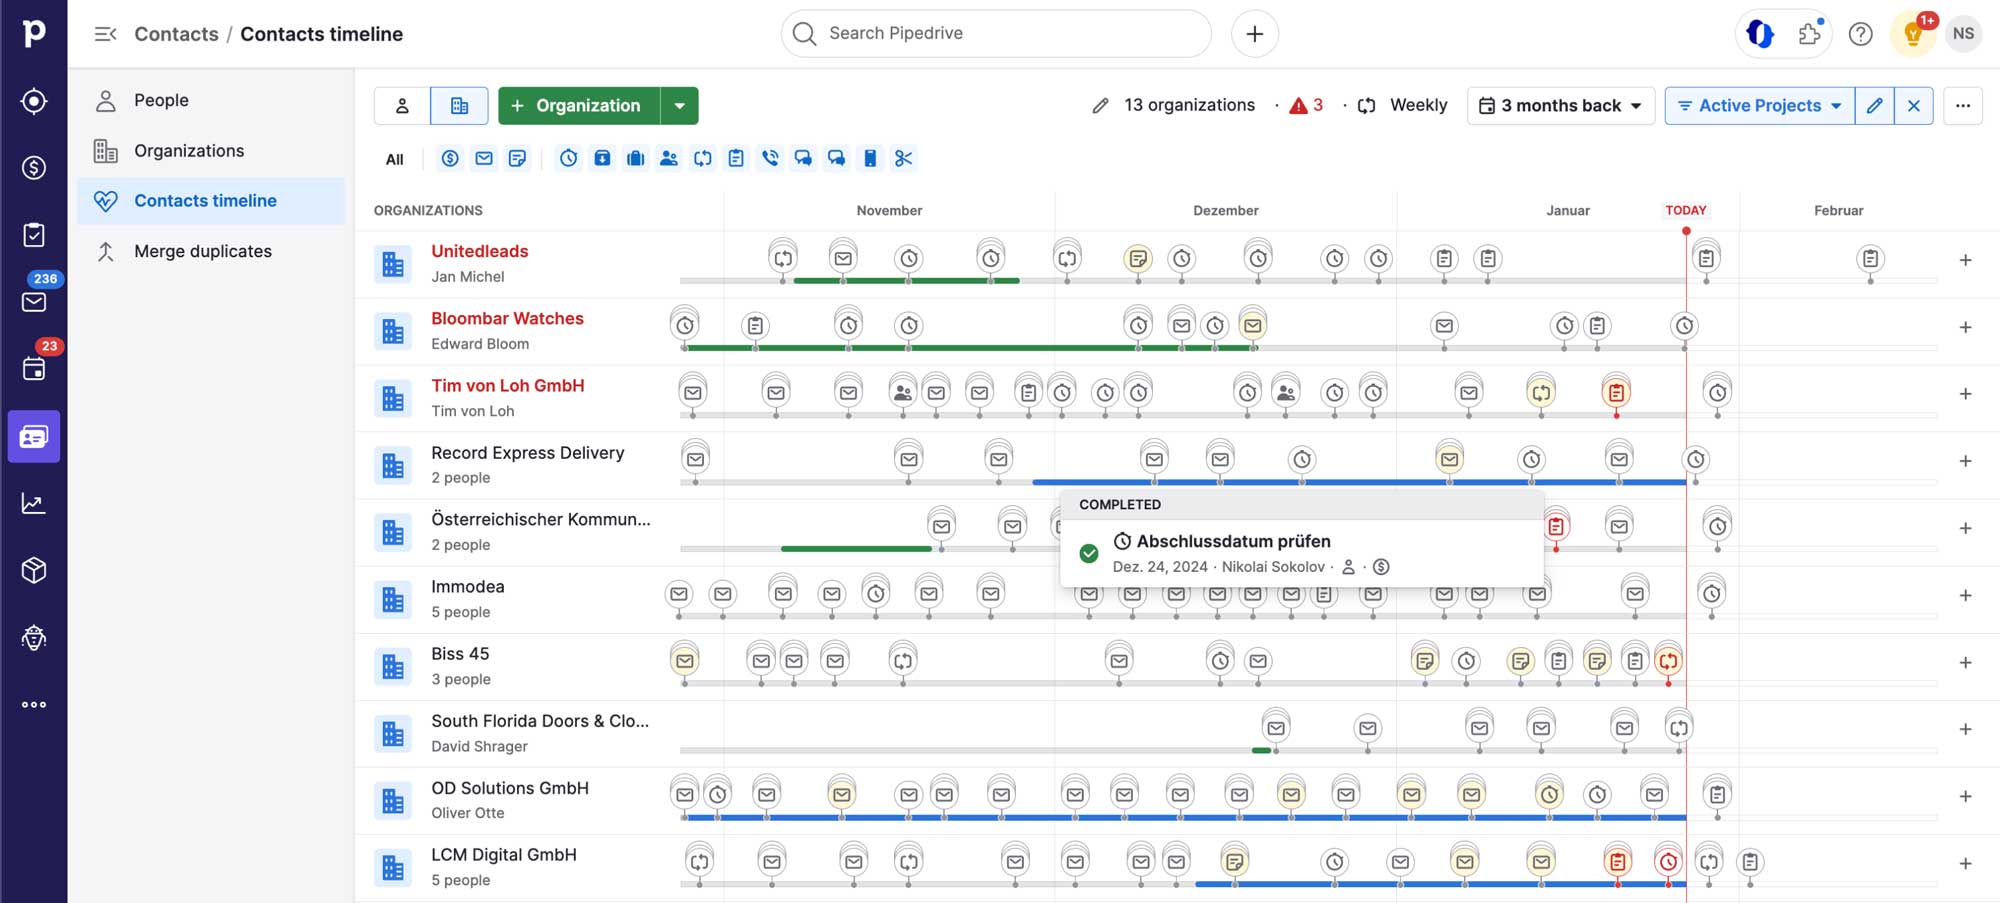Open the Activities calendar with 23 notifications
This screenshot has width=2000, height=903.
(34, 368)
